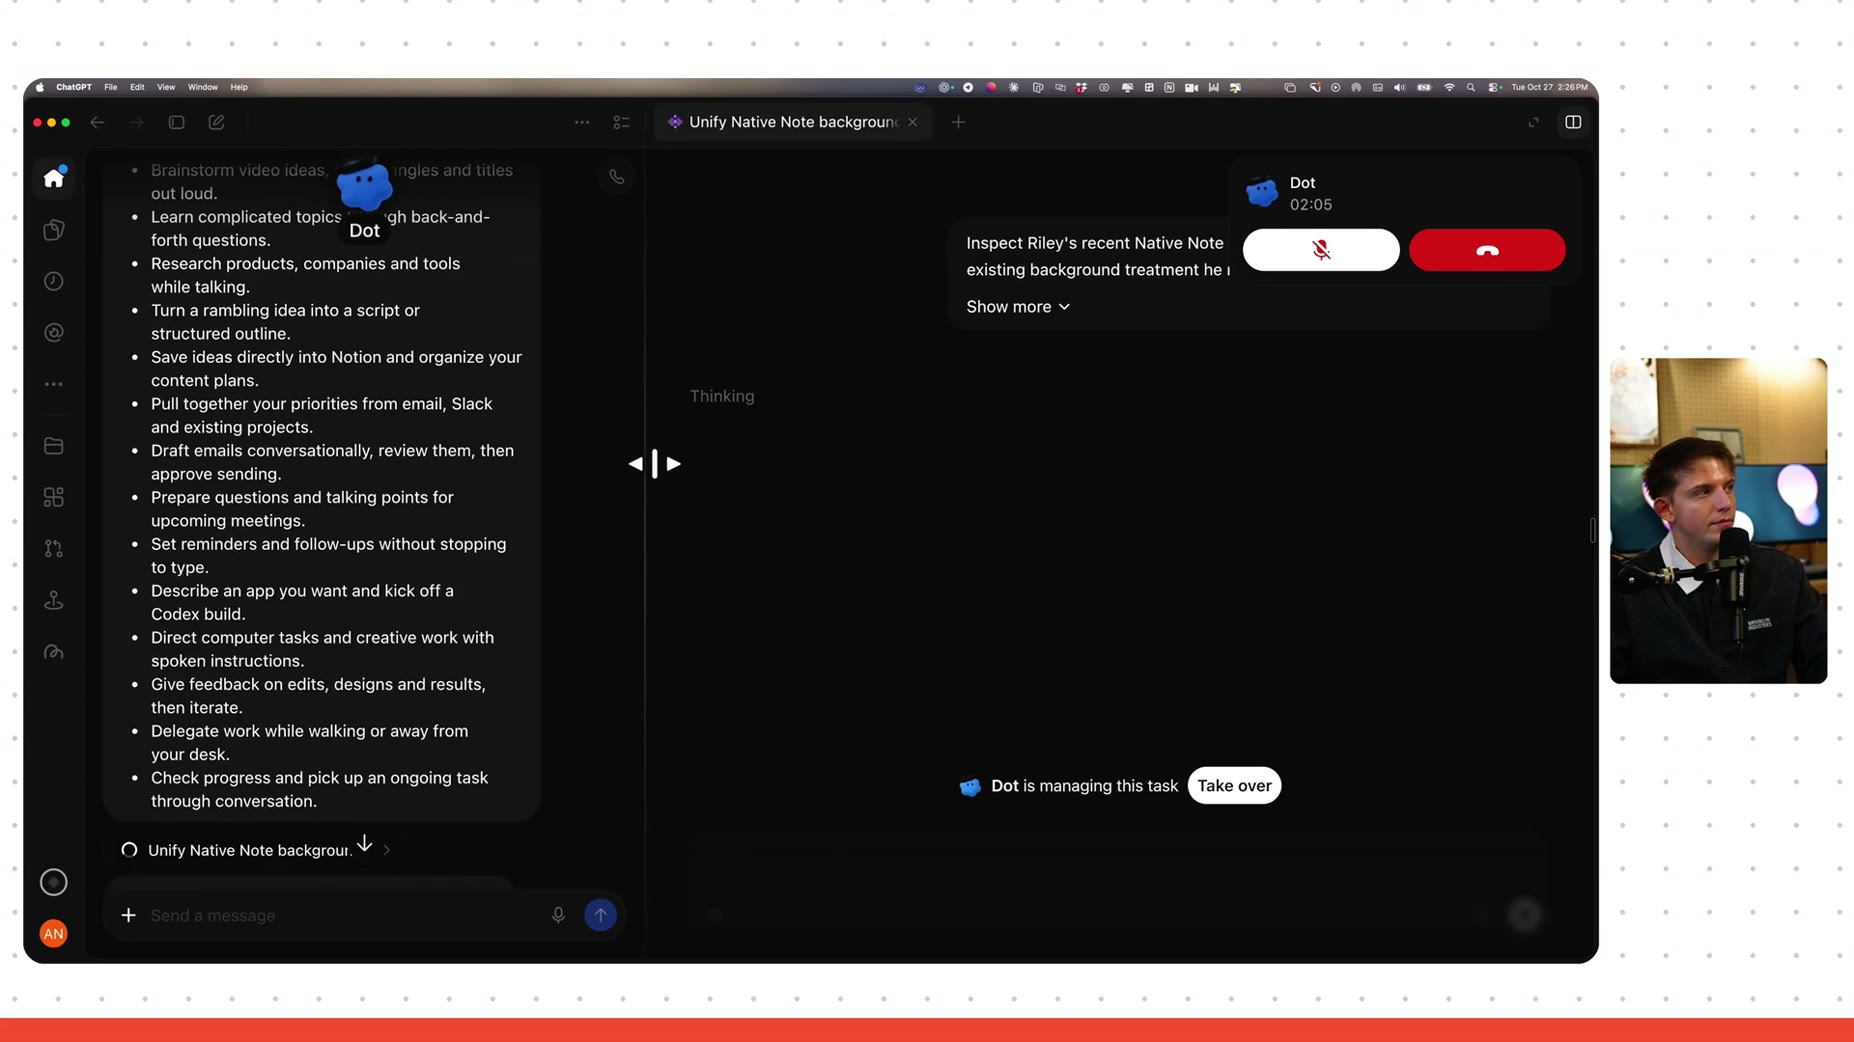Click the Dot mascot floating over the chat

[364, 186]
